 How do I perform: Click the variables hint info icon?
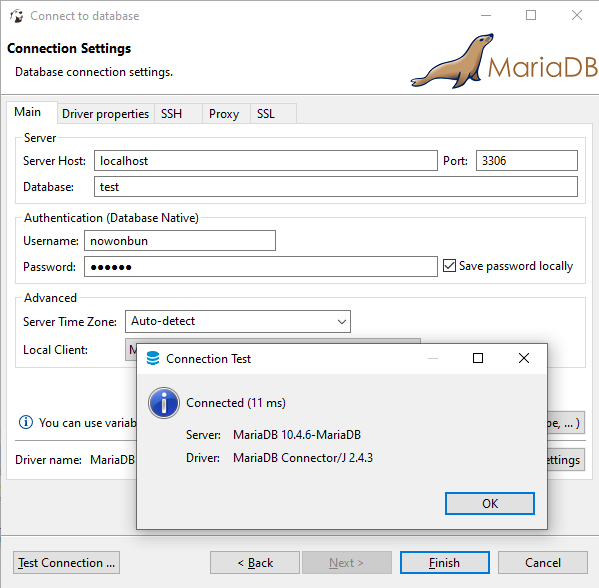tap(26, 422)
